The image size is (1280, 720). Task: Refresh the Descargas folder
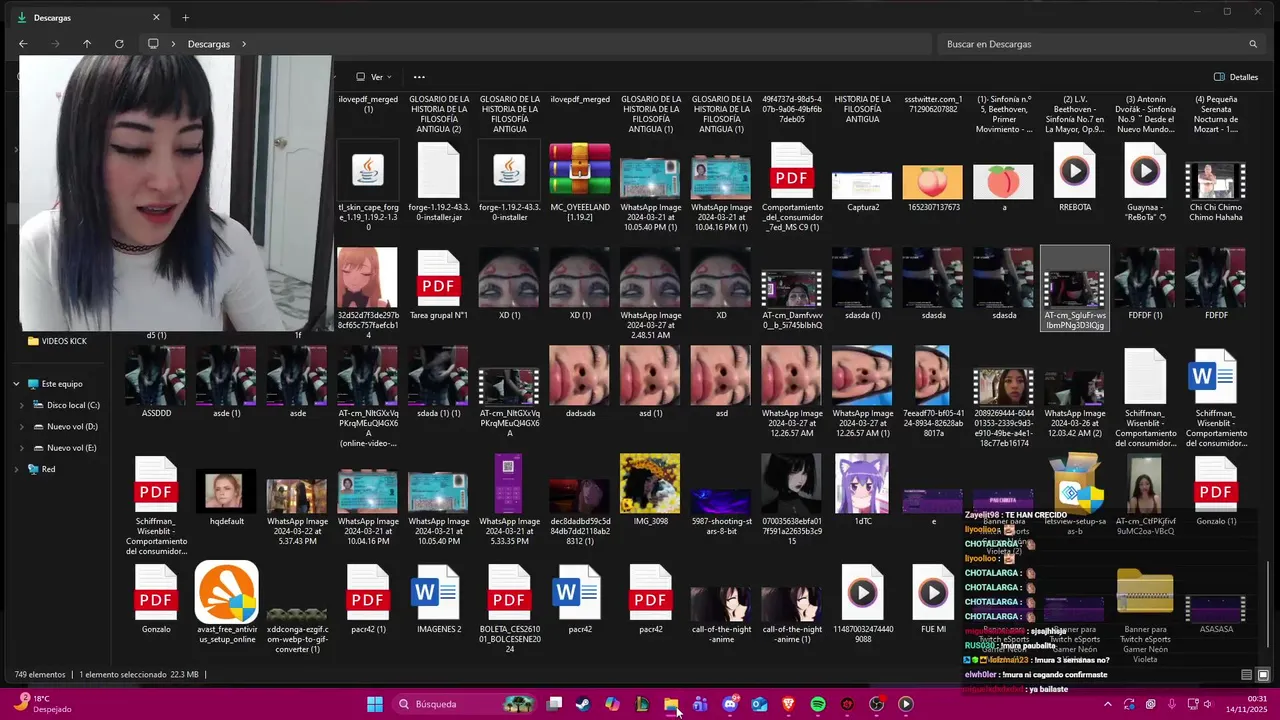tap(119, 44)
